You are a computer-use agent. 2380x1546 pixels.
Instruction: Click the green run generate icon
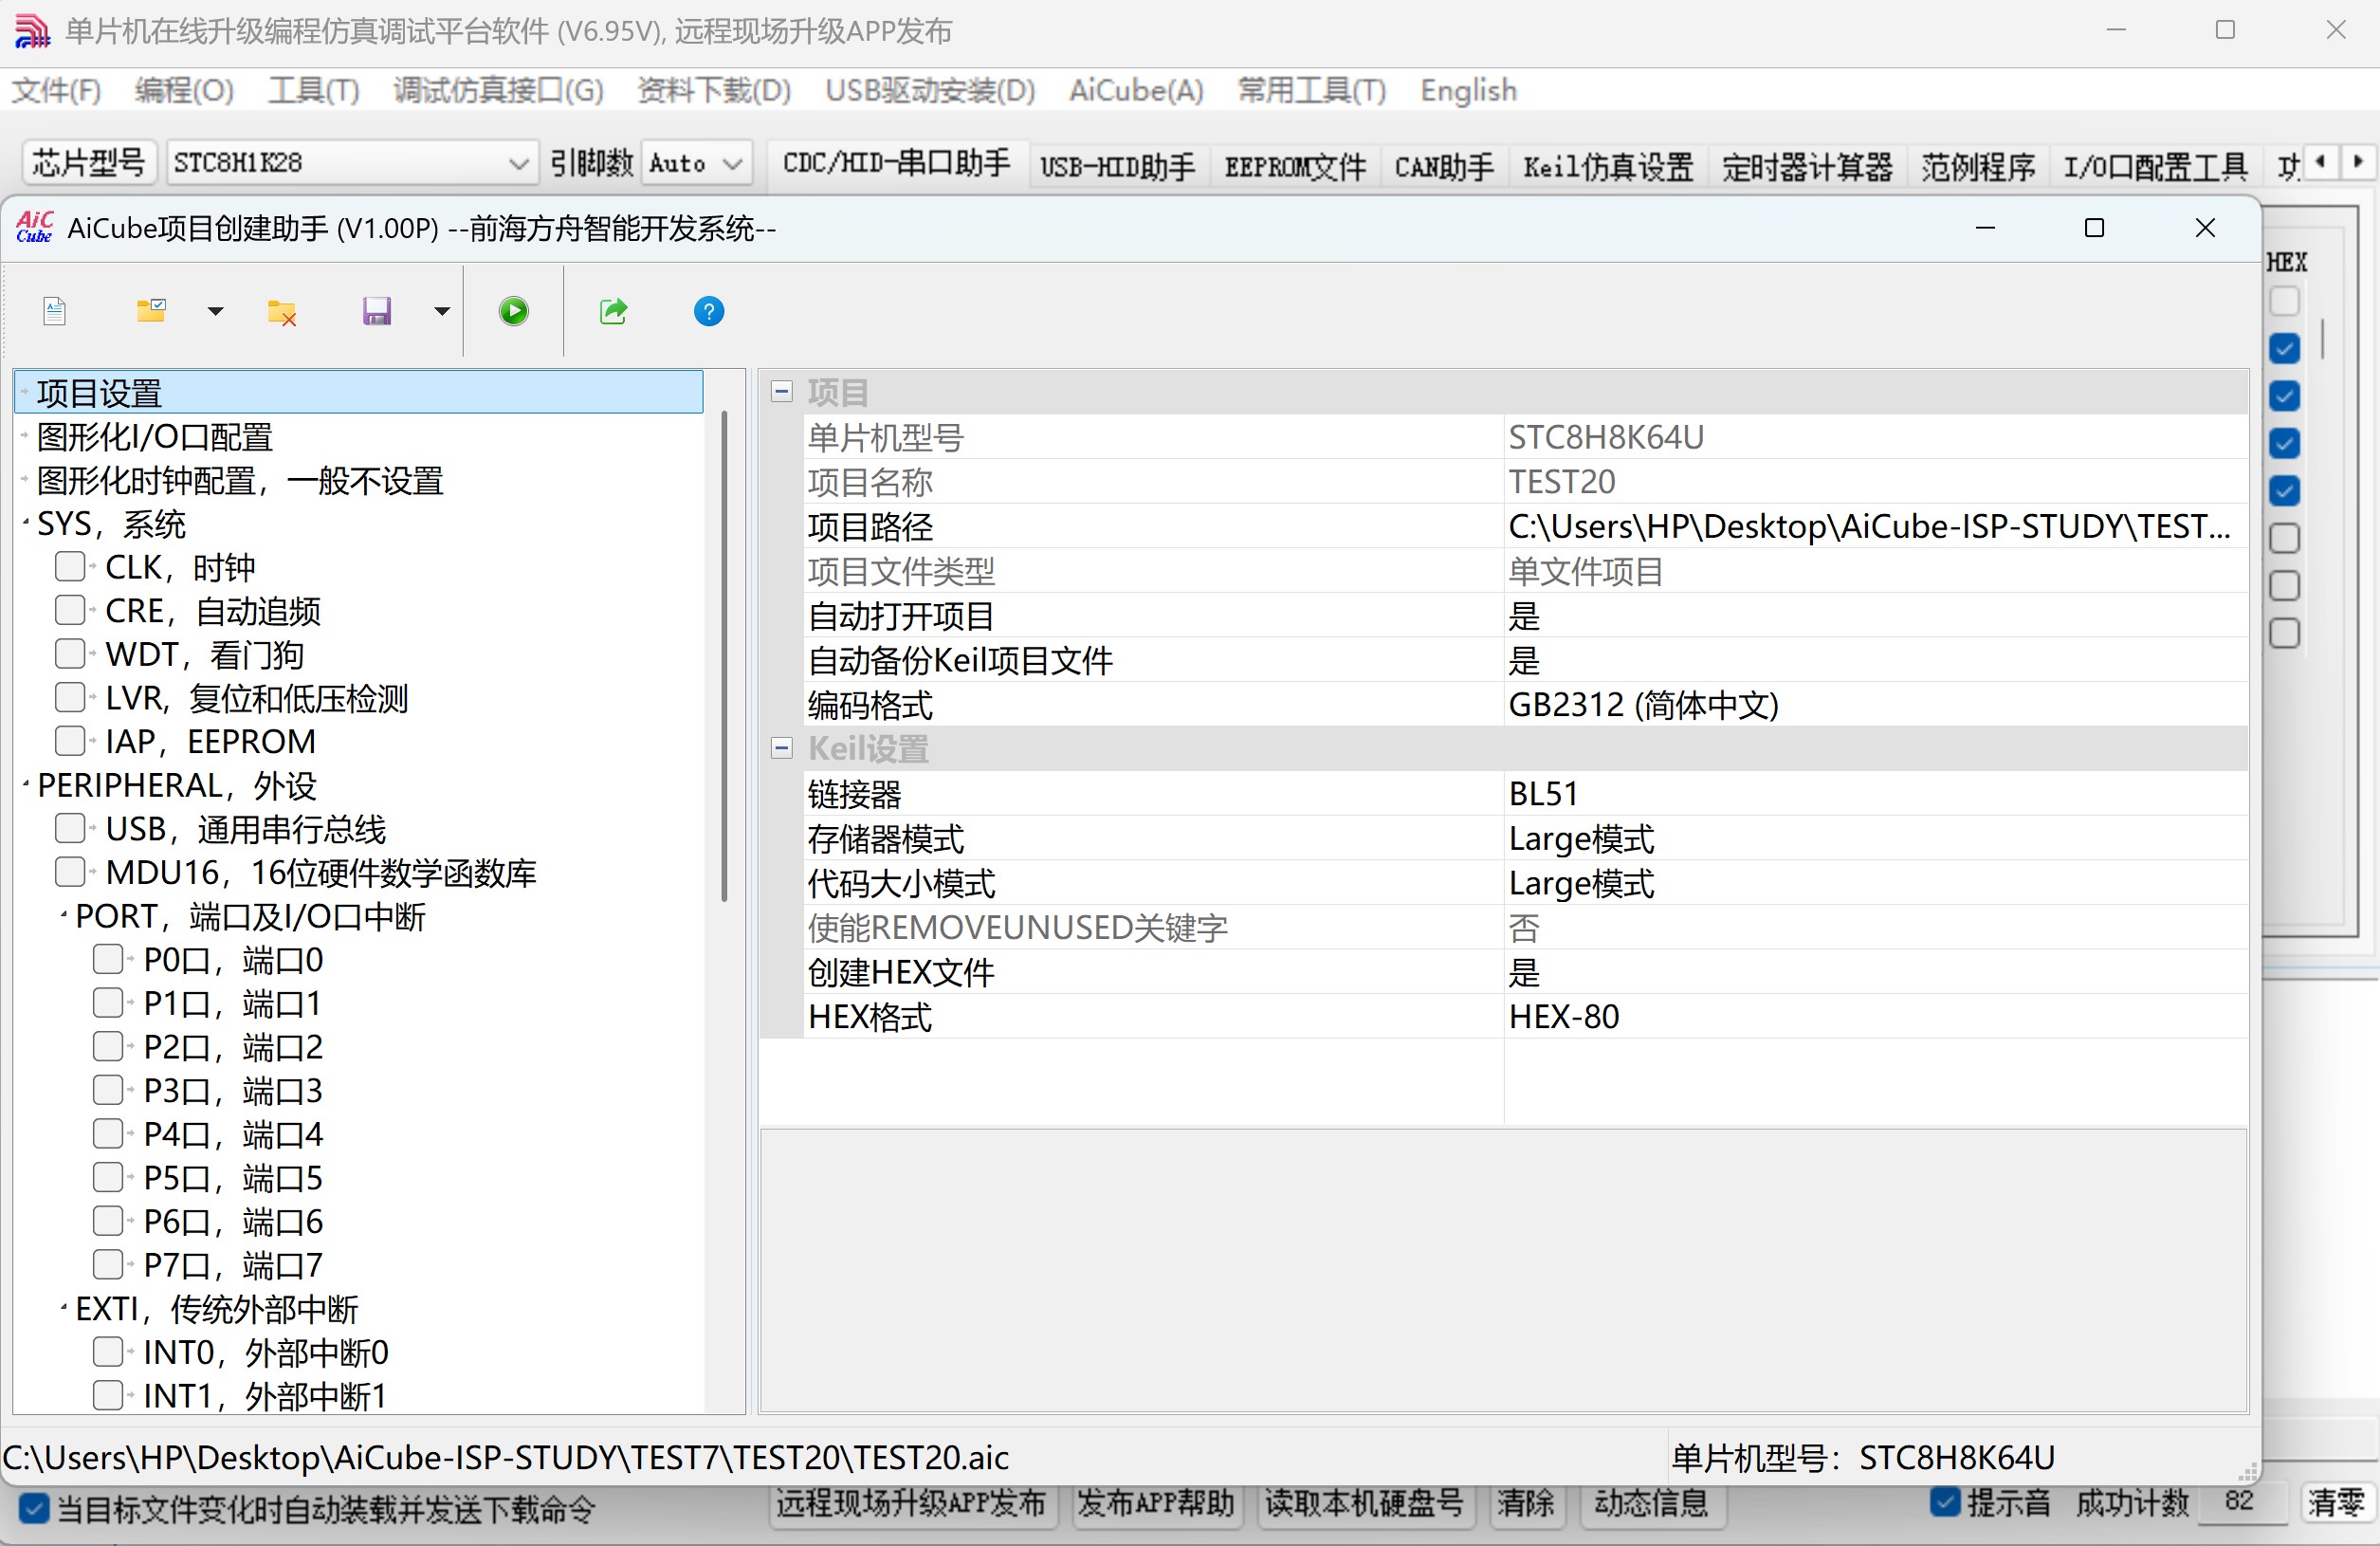click(x=514, y=311)
